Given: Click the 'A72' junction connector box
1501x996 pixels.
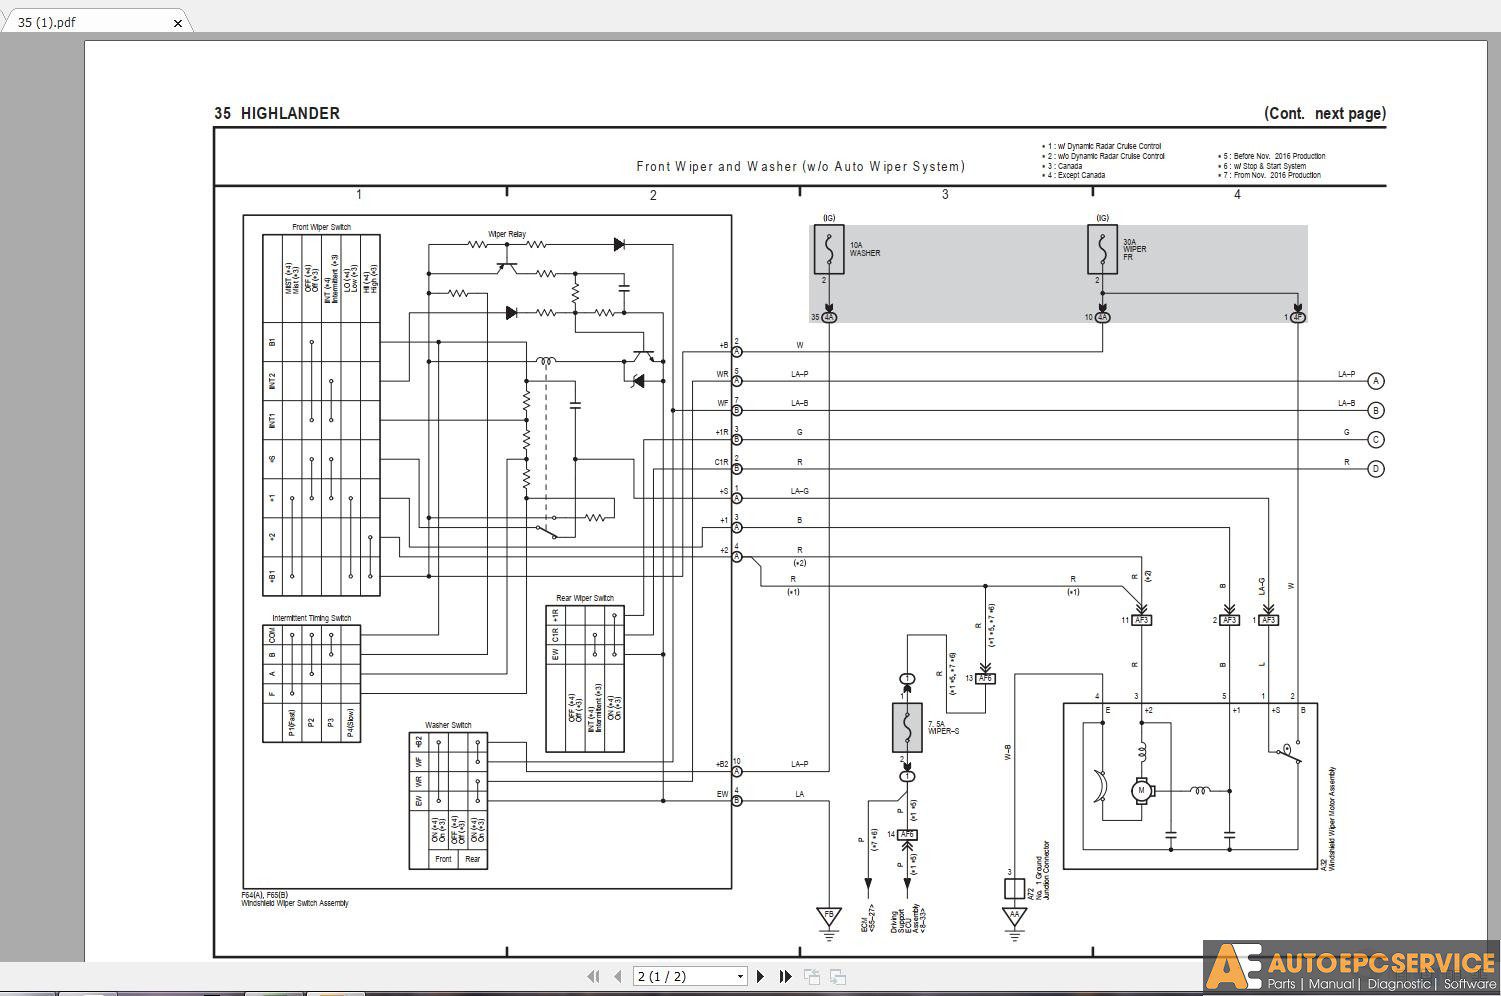Looking at the screenshot, I should click(x=1015, y=889).
